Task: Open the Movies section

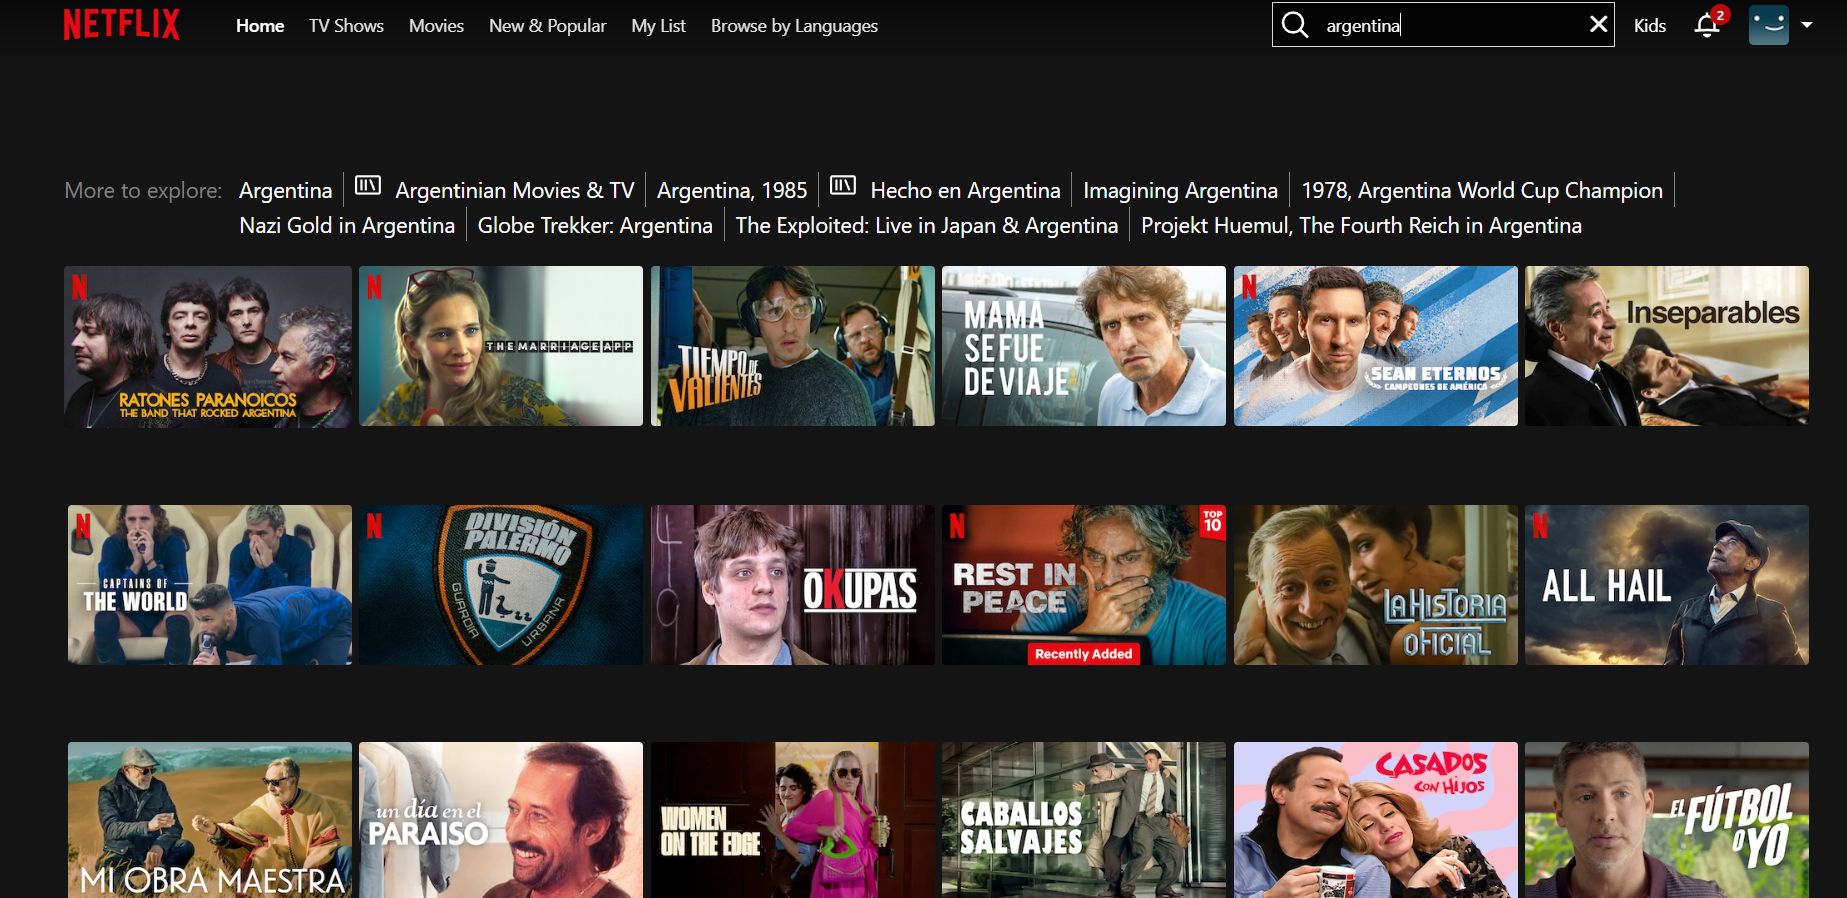Action: [x=436, y=26]
